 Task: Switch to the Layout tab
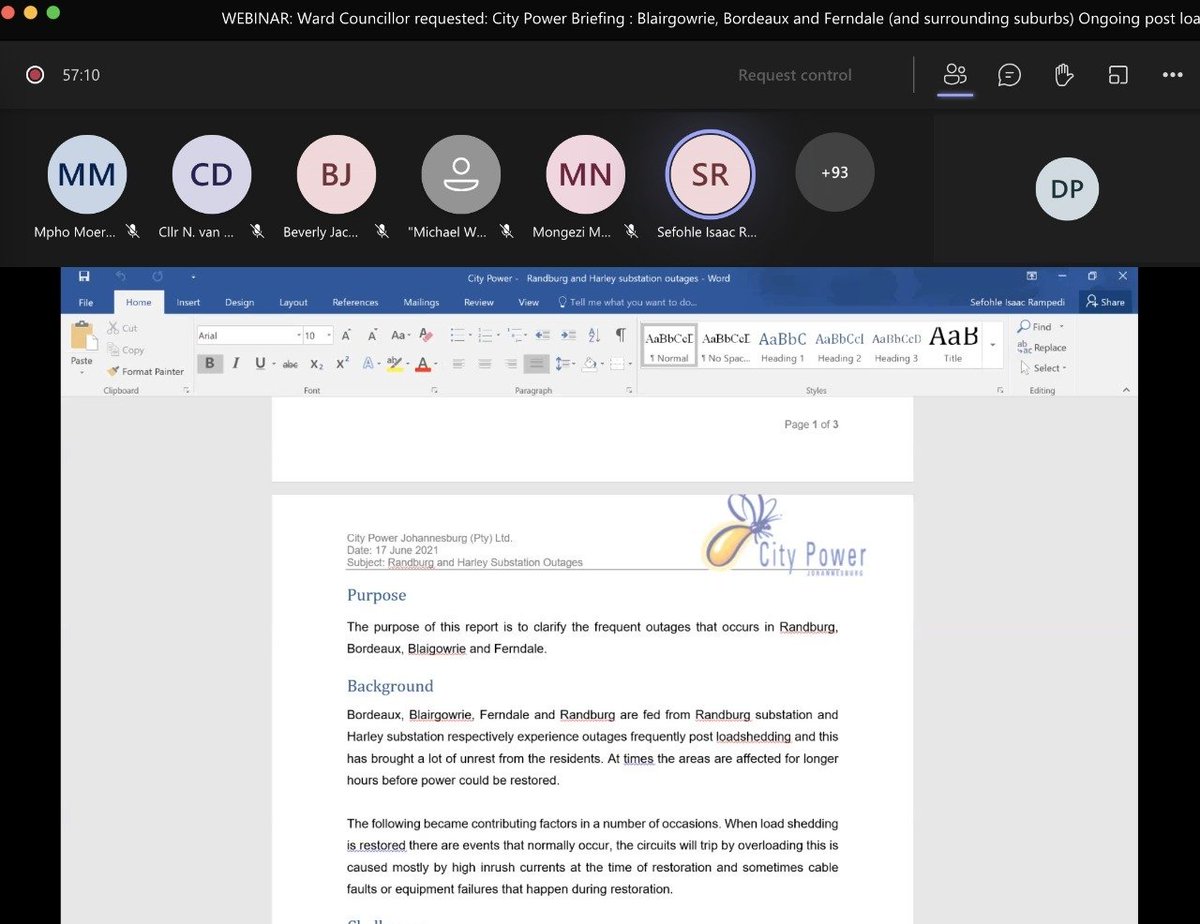[x=293, y=302]
